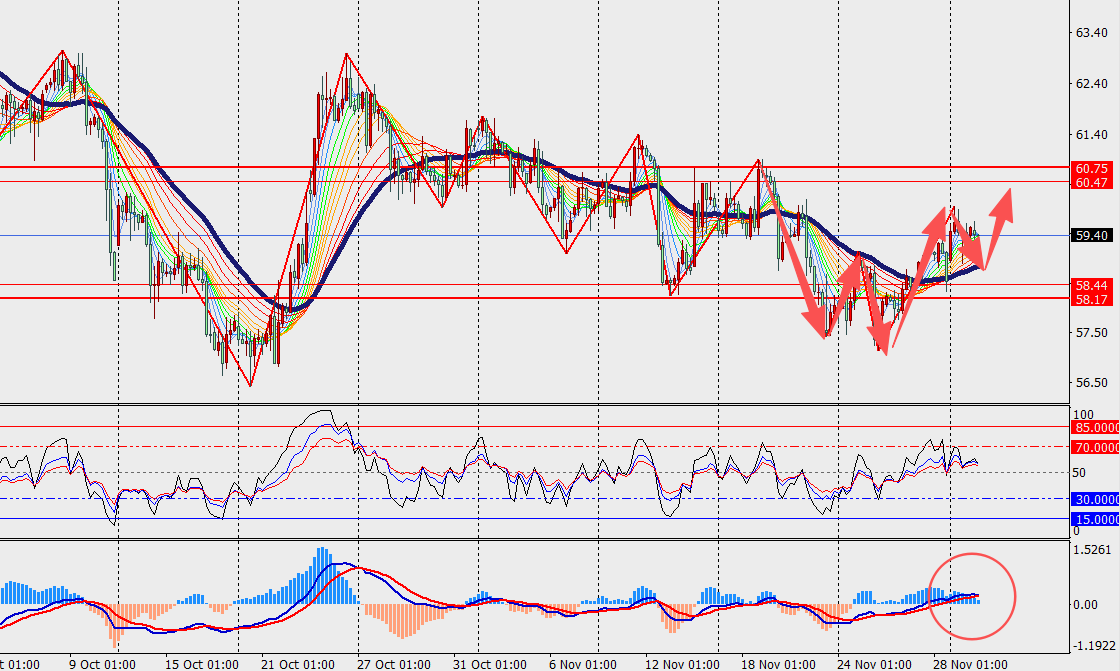This screenshot has height=671, width=1120.
Task: Click the 18 Nov 01:00 date label
Action: point(776,664)
